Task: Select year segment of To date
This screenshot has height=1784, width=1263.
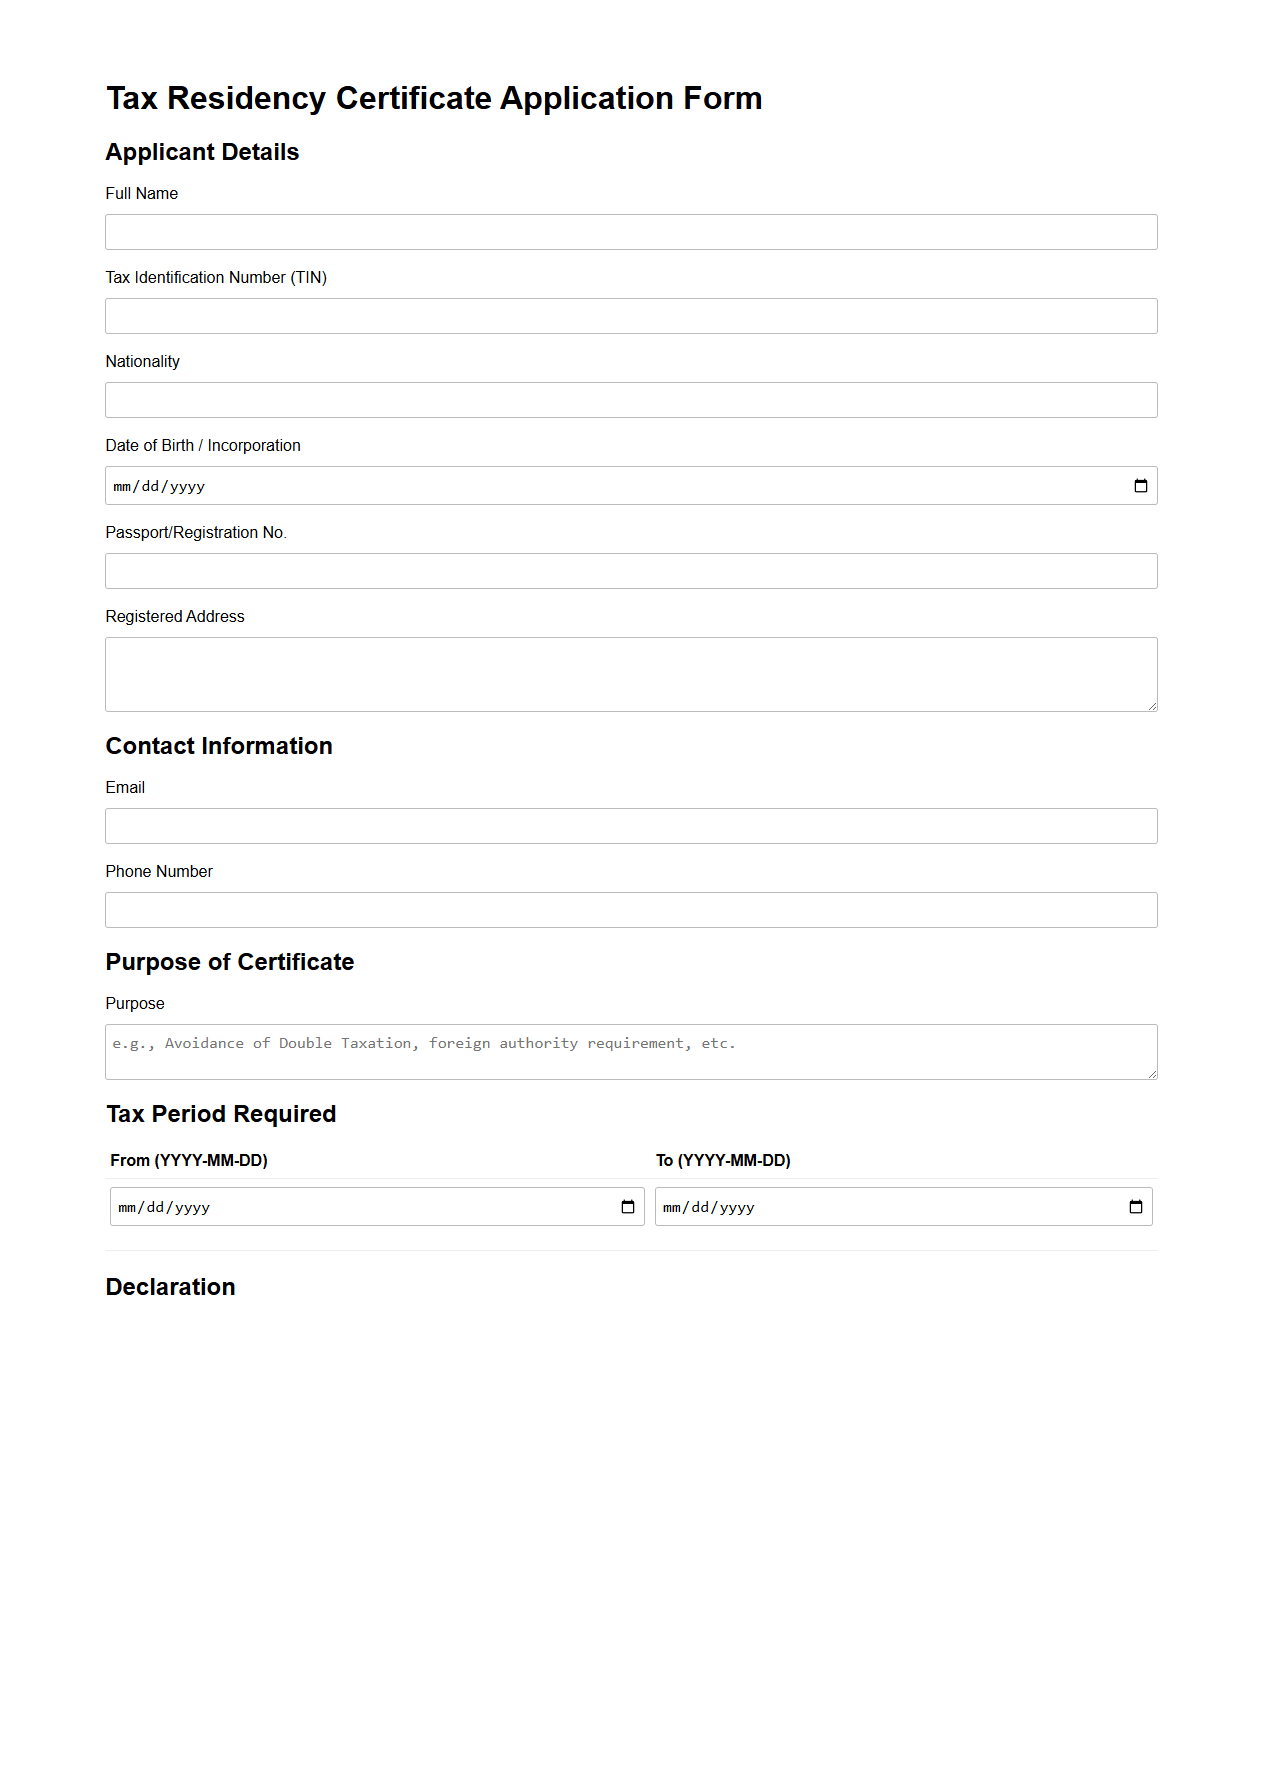Action: pos(737,1208)
